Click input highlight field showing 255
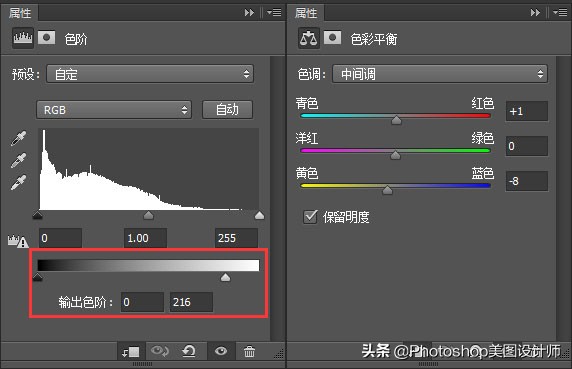 pos(236,238)
